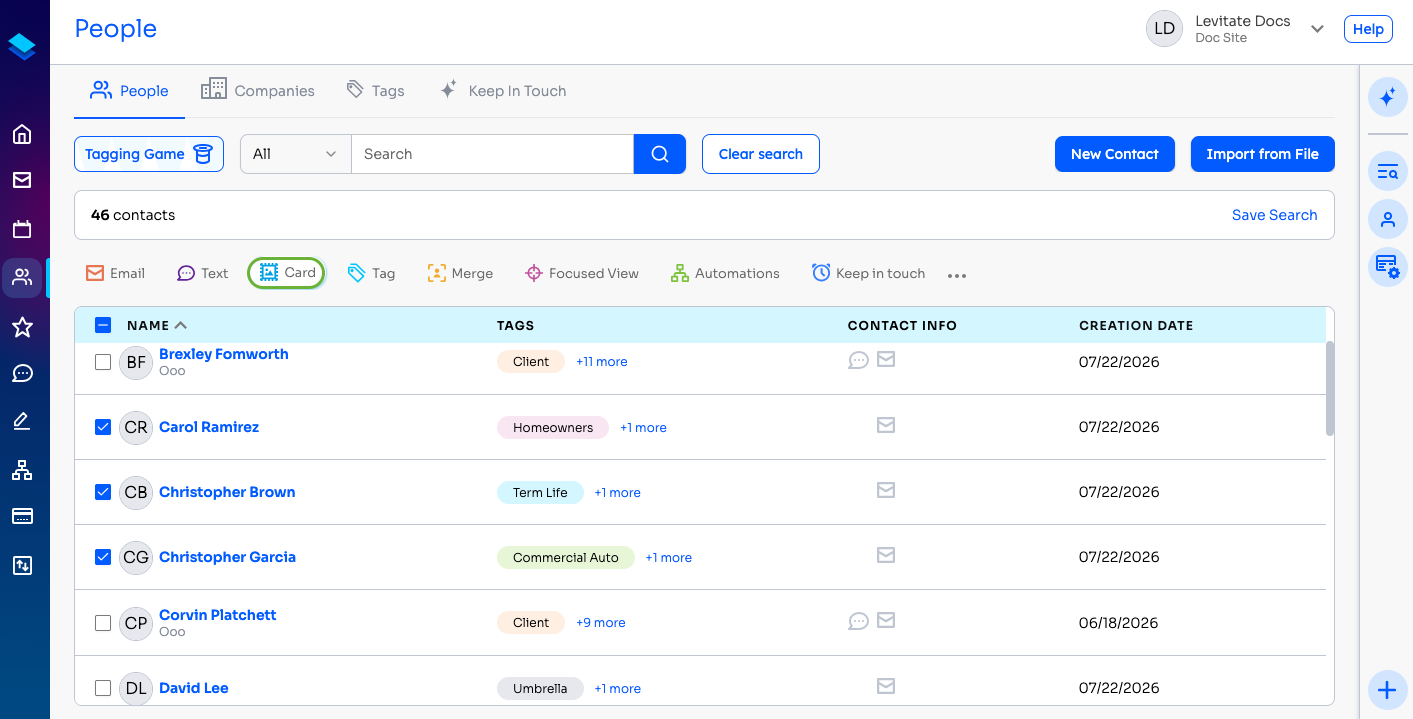
Task: Open the mail icon in left sidebar
Action: pos(22,180)
